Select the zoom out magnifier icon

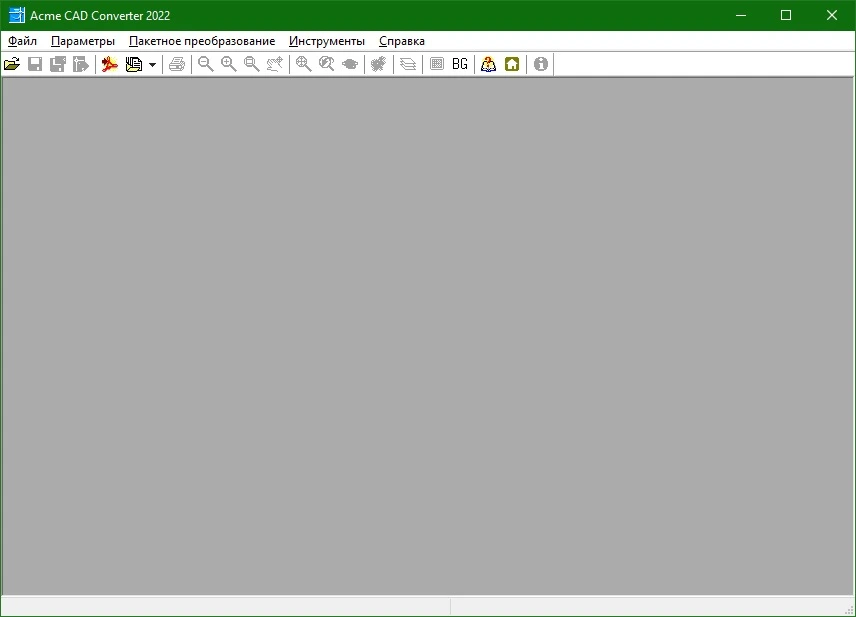[206, 64]
